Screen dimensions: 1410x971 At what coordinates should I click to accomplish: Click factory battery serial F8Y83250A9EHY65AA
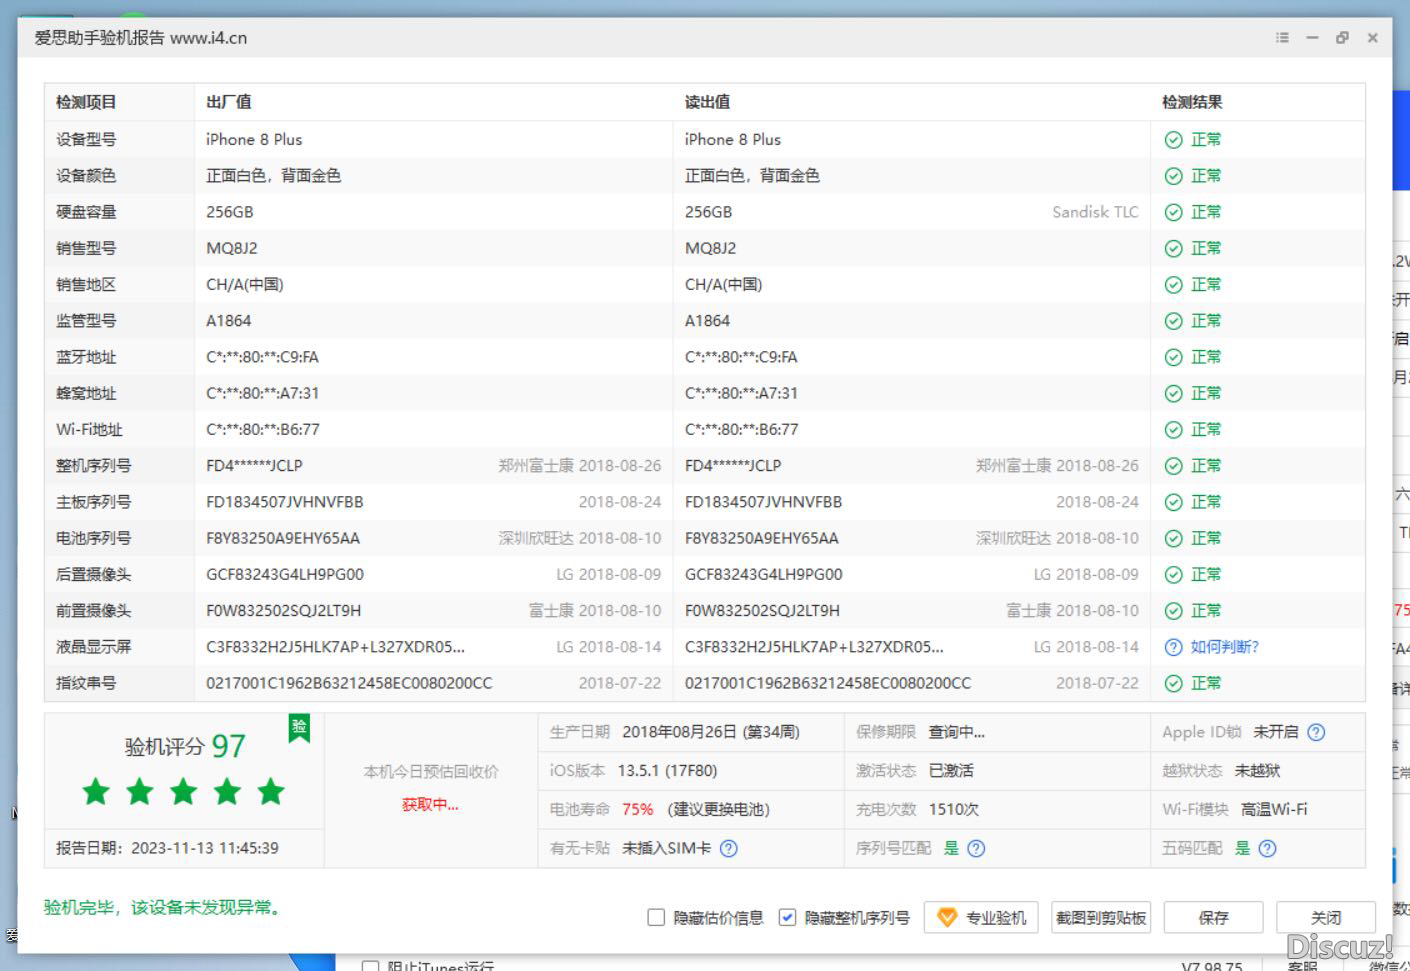(283, 538)
